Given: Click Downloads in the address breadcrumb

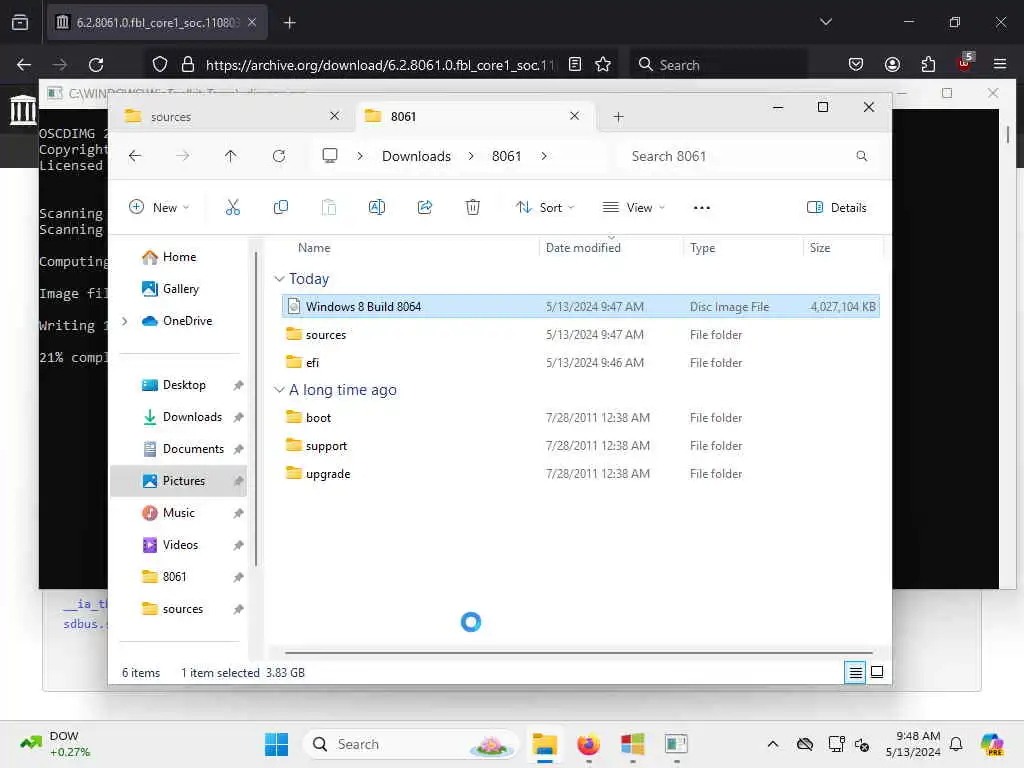Looking at the screenshot, I should point(416,156).
